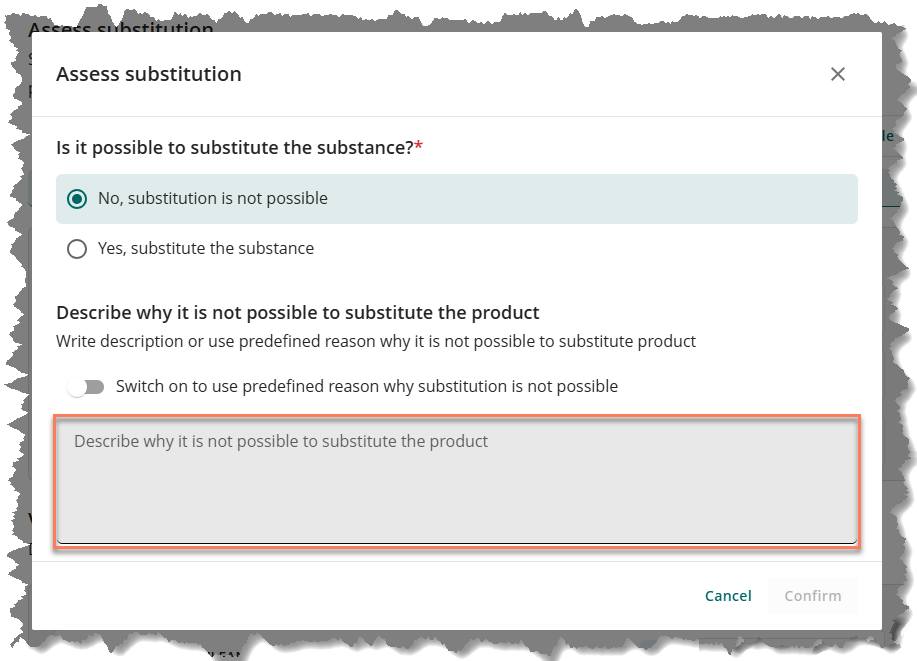Click the 'Yes, substitute the substance' label text
The height and width of the screenshot is (661, 917).
click(x=205, y=249)
